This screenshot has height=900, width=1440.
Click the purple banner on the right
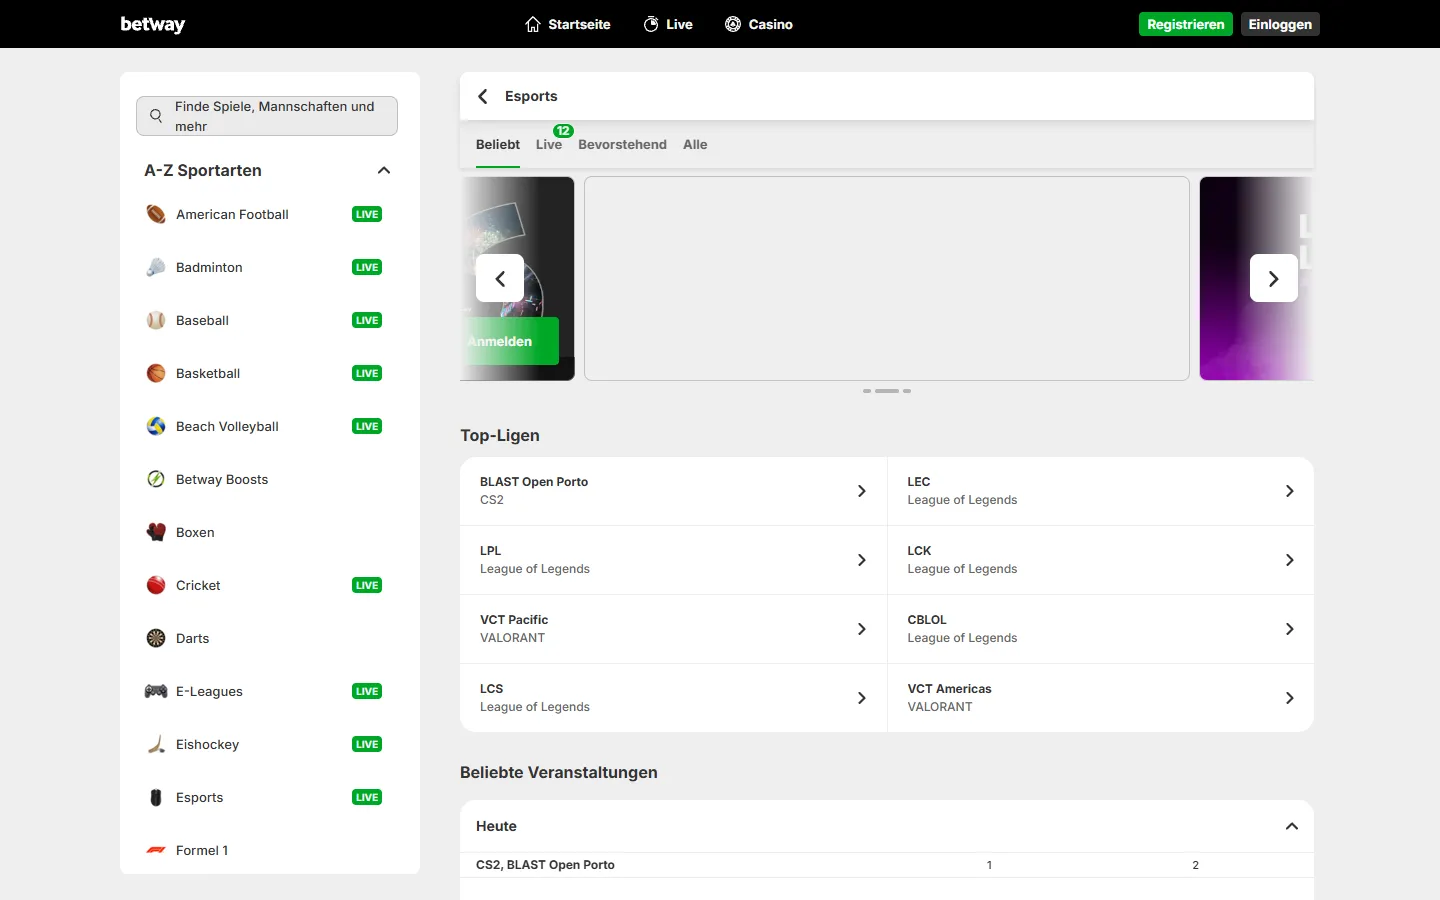(1256, 279)
